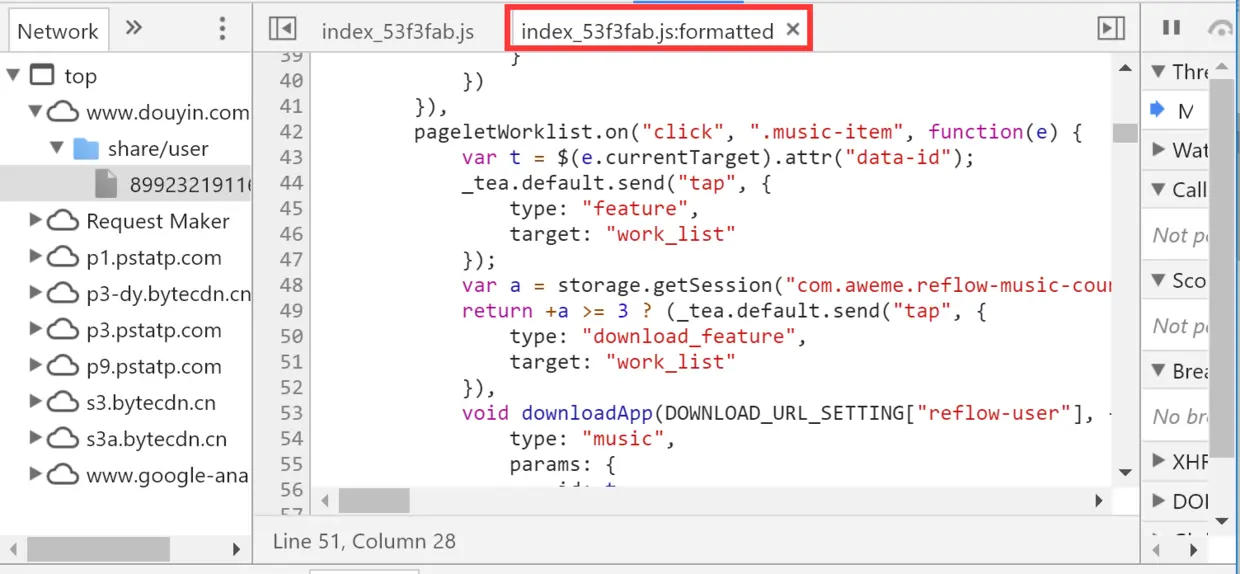Hide the navigator pane toggle icon
This screenshot has height=574, width=1240.
[x=283, y=29]
